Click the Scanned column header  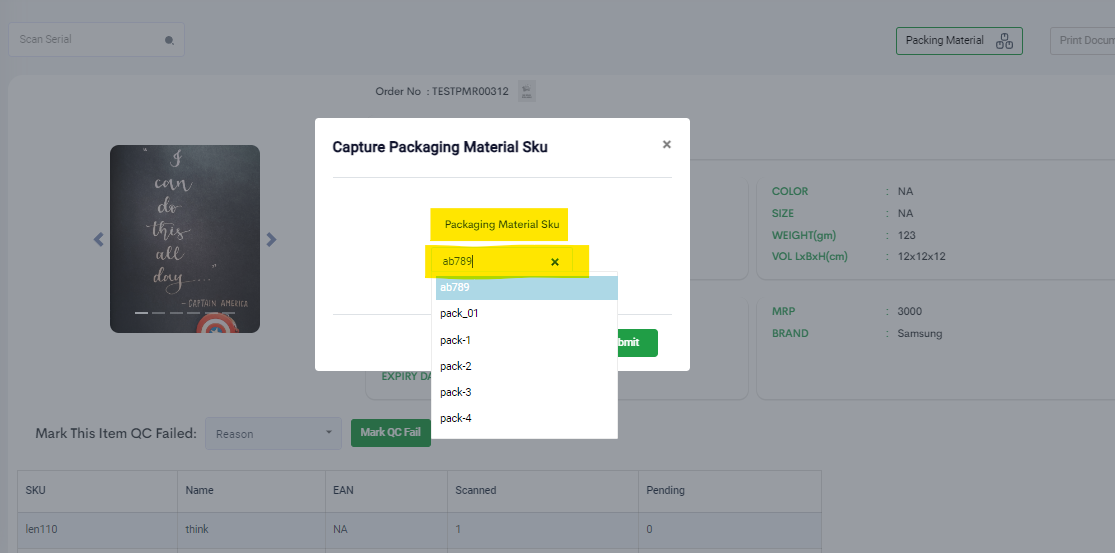[x=543, y=491]
